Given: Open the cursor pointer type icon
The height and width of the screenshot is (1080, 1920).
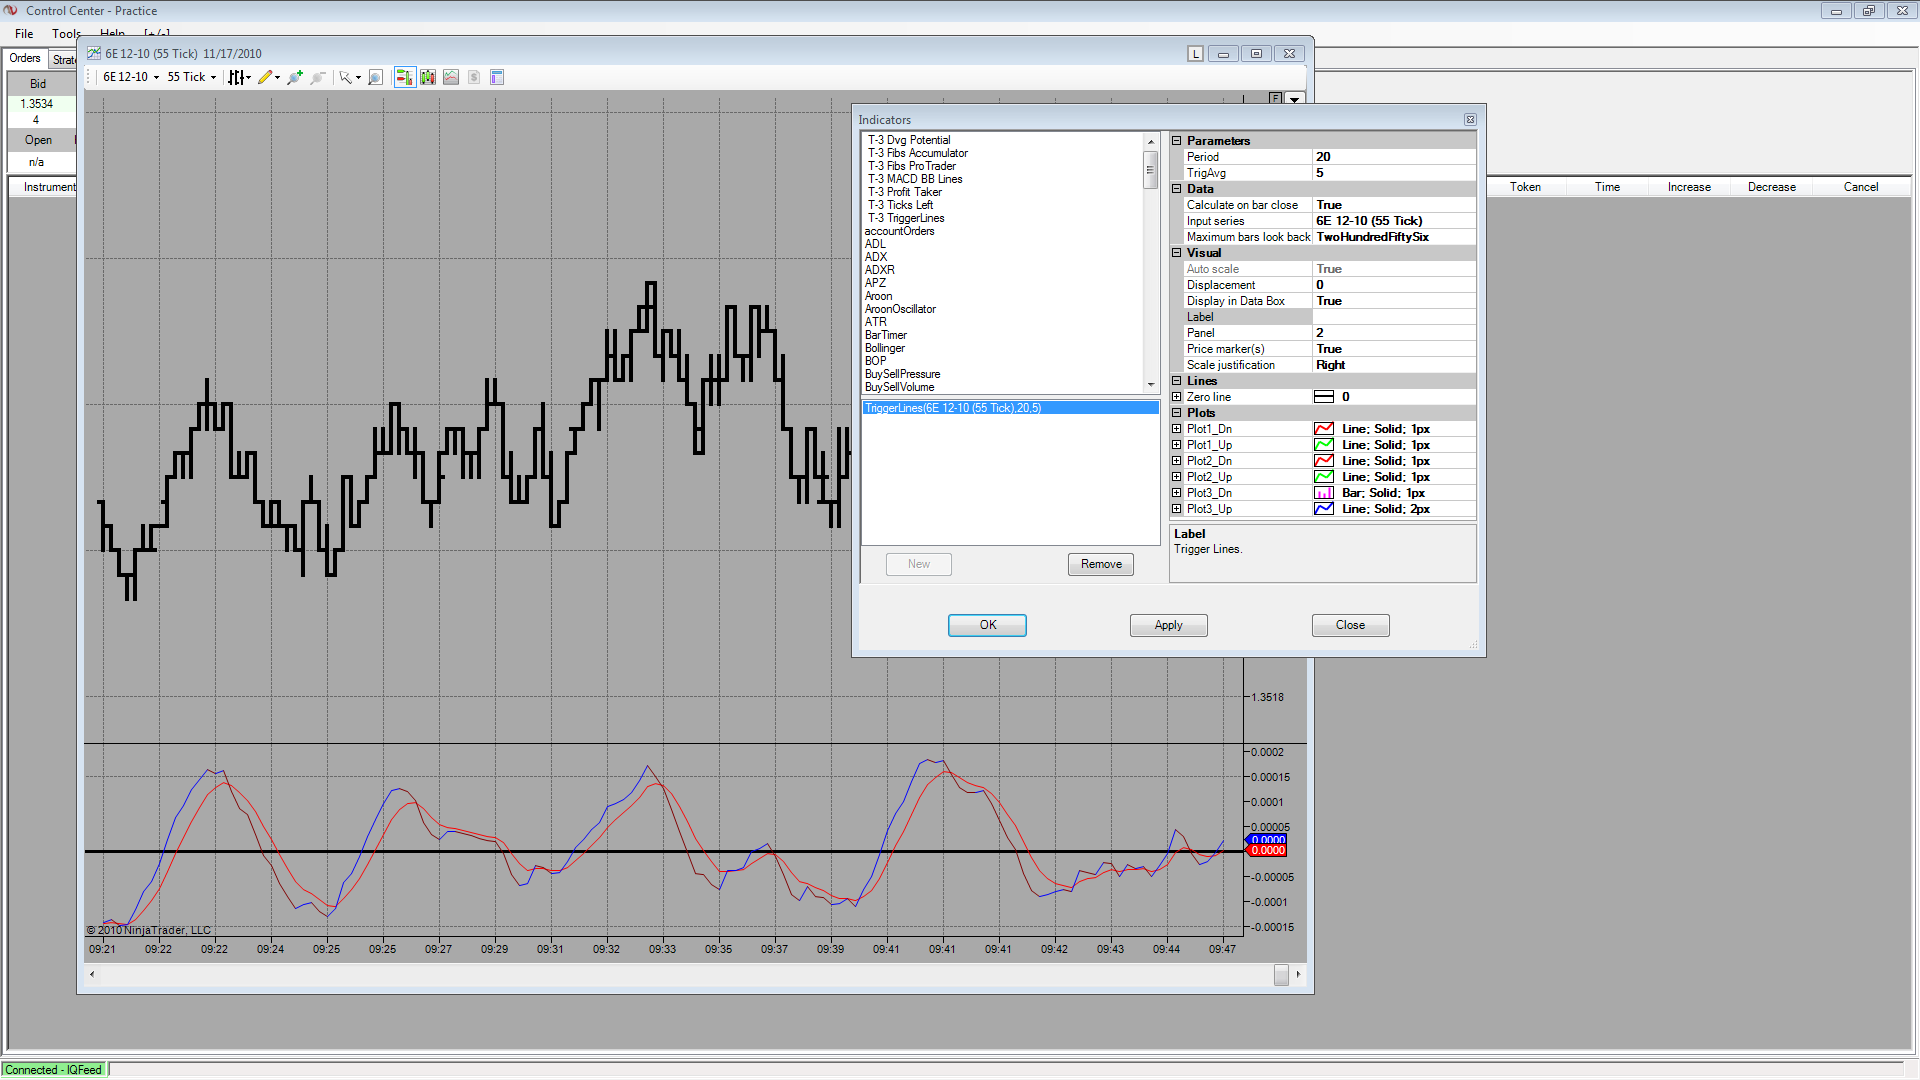Looking at the screenshot, I should [346, 77].
